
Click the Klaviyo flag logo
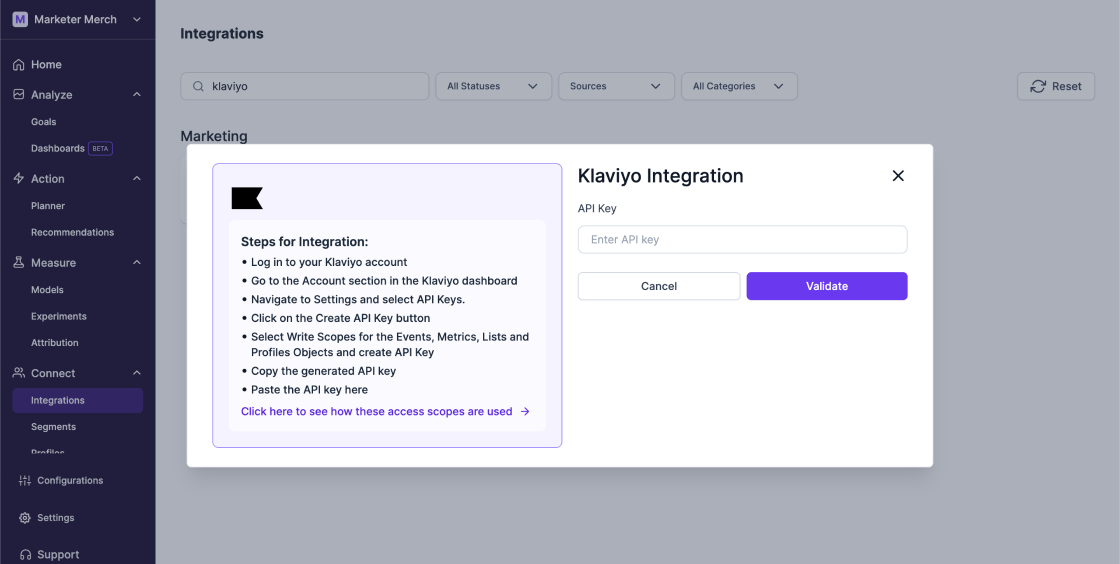tap(247, 198)
